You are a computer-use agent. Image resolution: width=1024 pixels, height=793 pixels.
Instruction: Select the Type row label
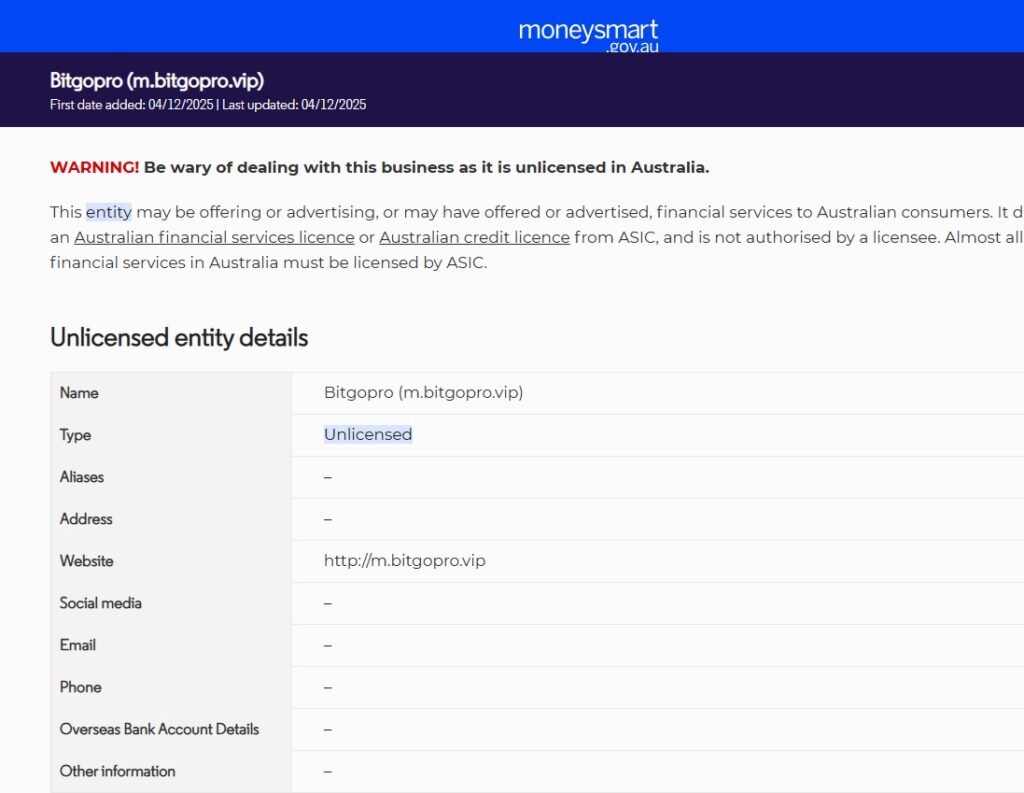[75, 435]
